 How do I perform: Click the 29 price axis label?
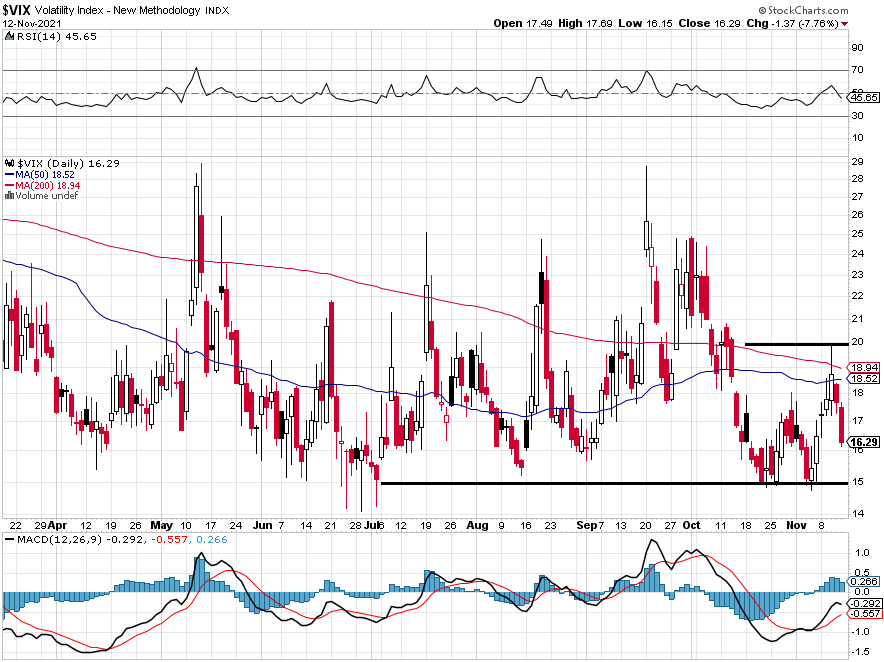[x=858, y=162]
